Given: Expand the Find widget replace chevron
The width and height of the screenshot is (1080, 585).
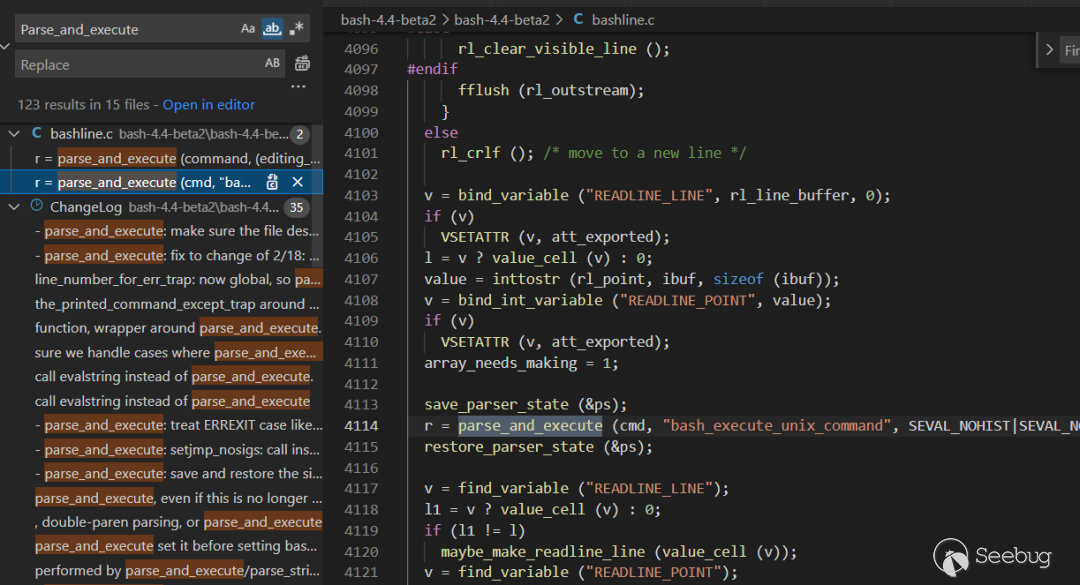Looking at the screenshot, I should pyautogui.click(x=1048, y=50).
